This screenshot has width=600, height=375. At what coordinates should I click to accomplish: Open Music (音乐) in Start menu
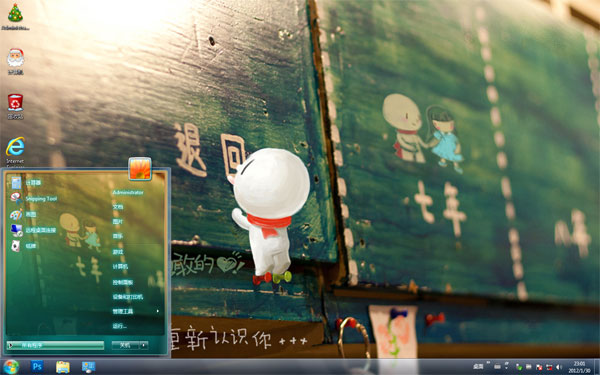tap(118, 236)
